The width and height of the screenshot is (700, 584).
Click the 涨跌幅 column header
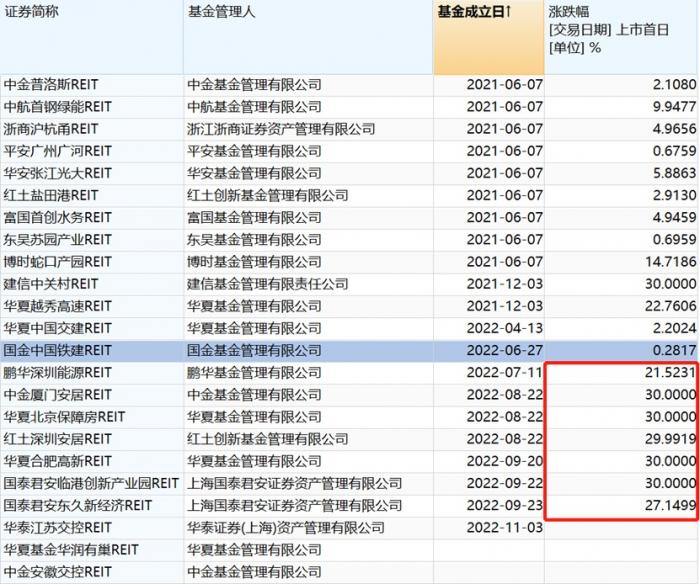(x=622, y=37)
